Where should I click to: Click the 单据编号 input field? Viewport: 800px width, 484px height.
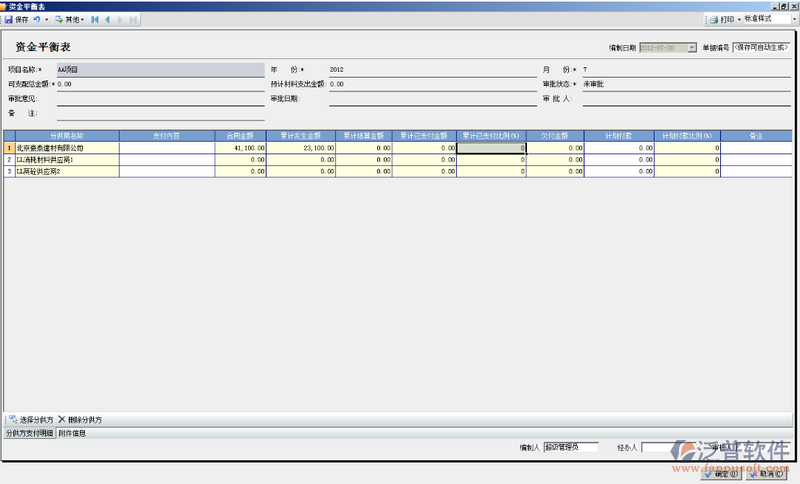tap(761, 47)
